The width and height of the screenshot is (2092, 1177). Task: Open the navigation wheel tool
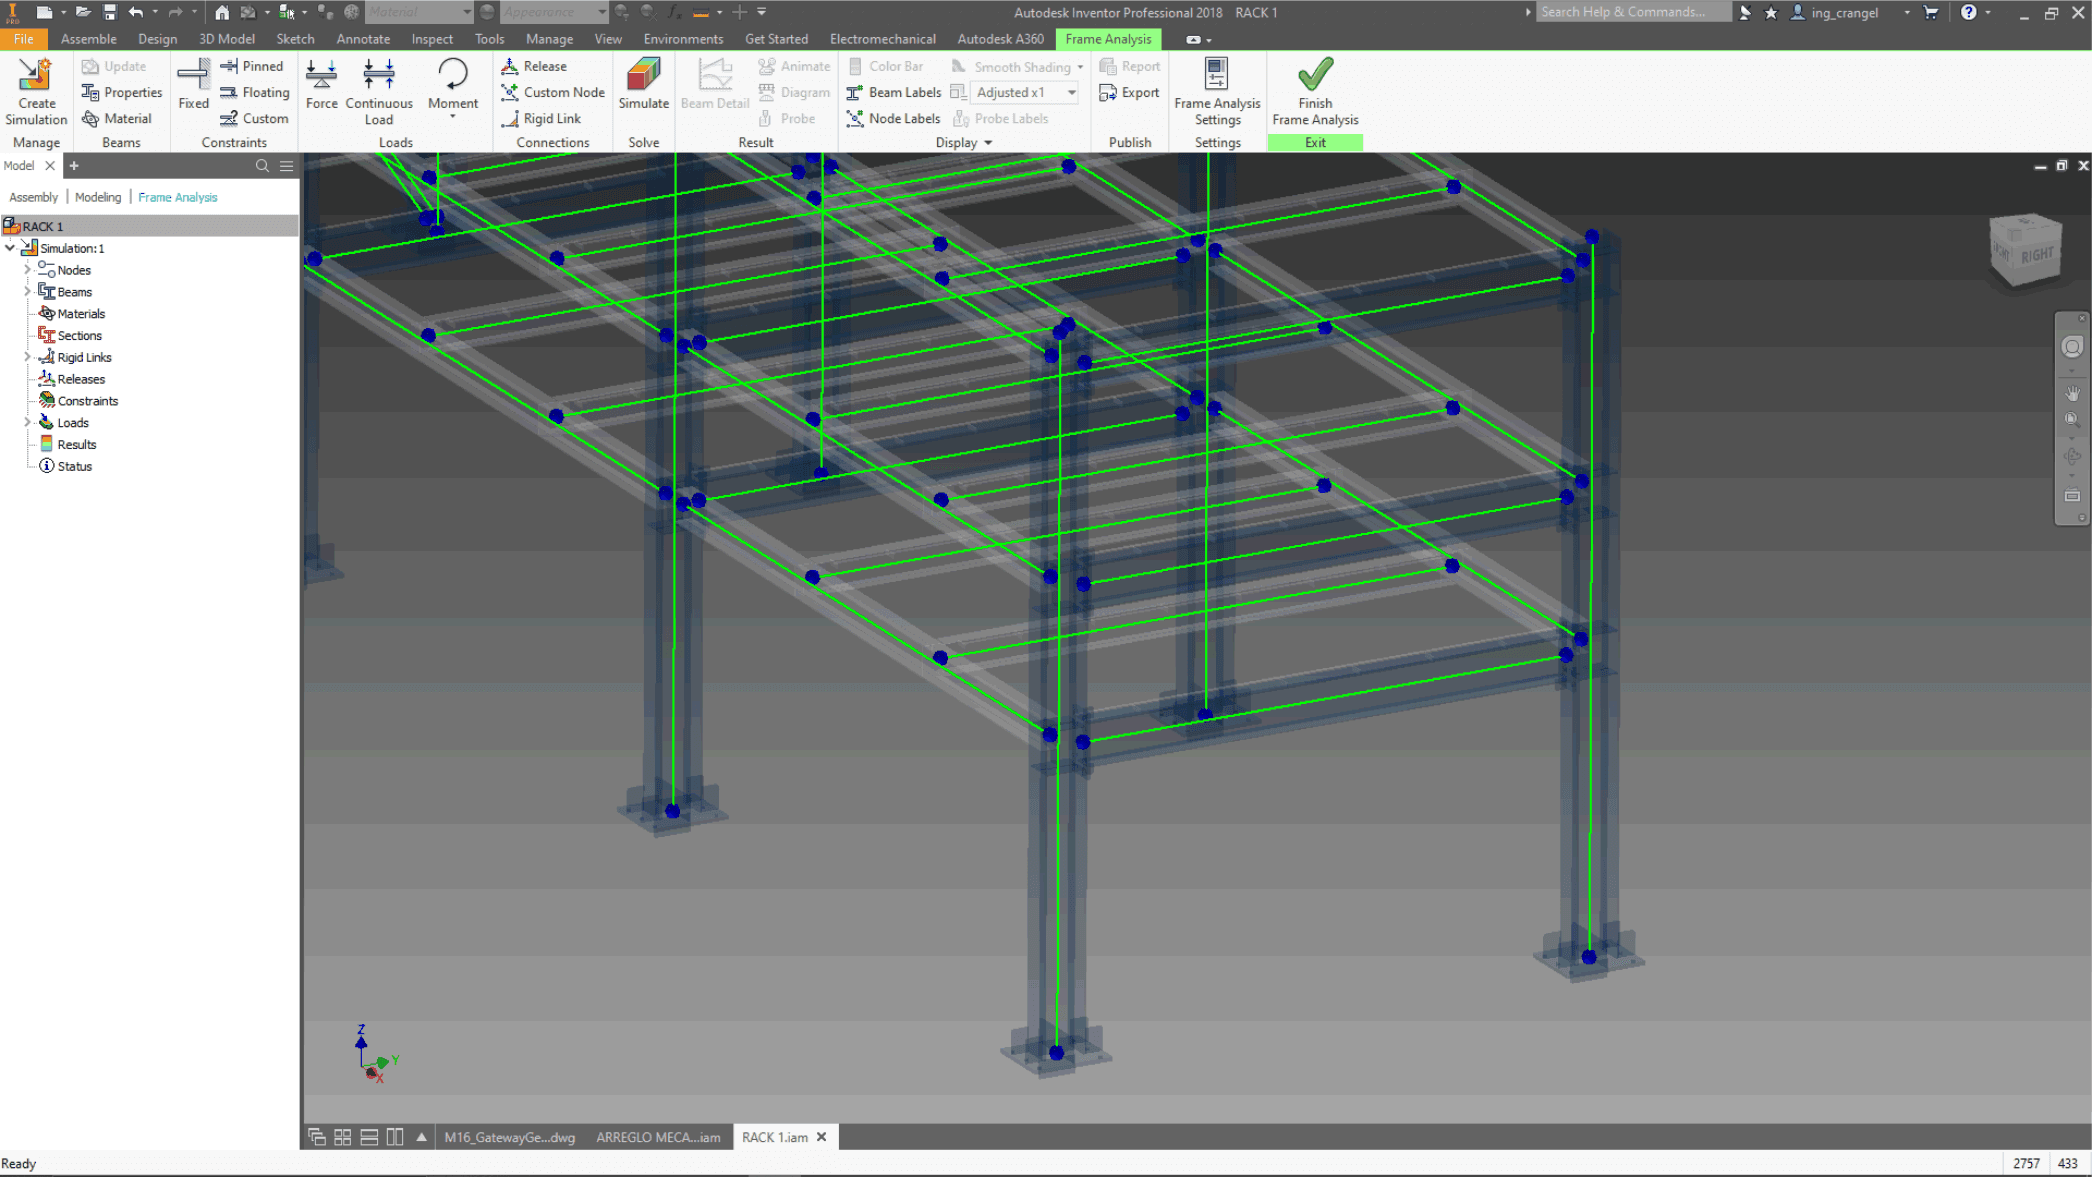click(2072, 347)
